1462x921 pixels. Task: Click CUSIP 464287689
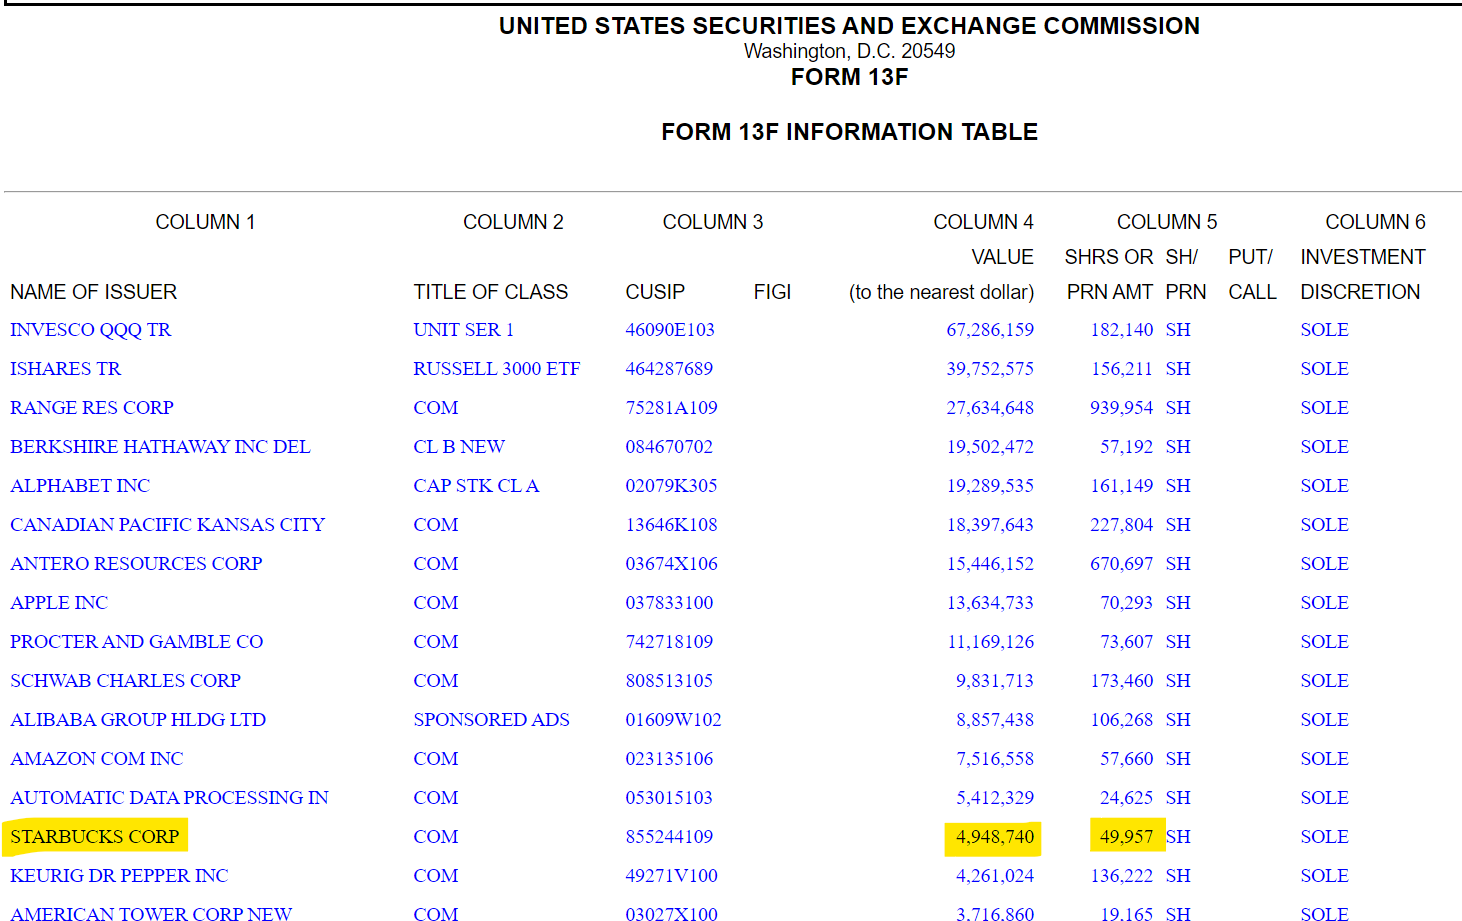click(x=669, y=369)
